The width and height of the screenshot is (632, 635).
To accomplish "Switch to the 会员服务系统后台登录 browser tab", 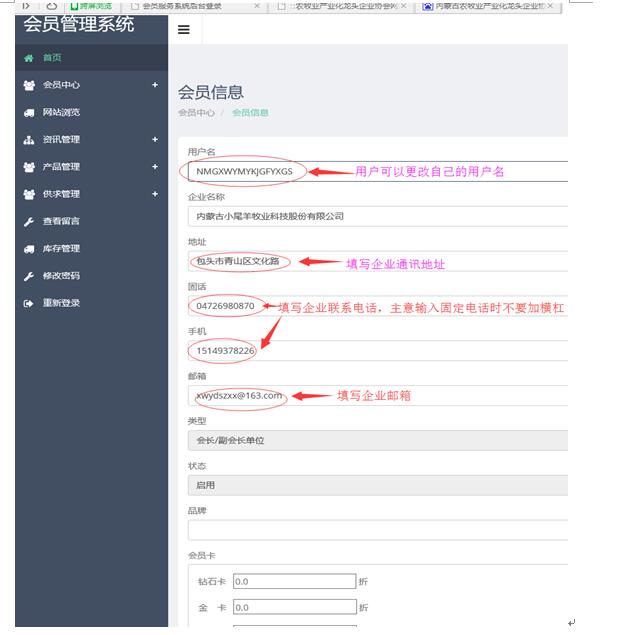I will tap(192, 6).
